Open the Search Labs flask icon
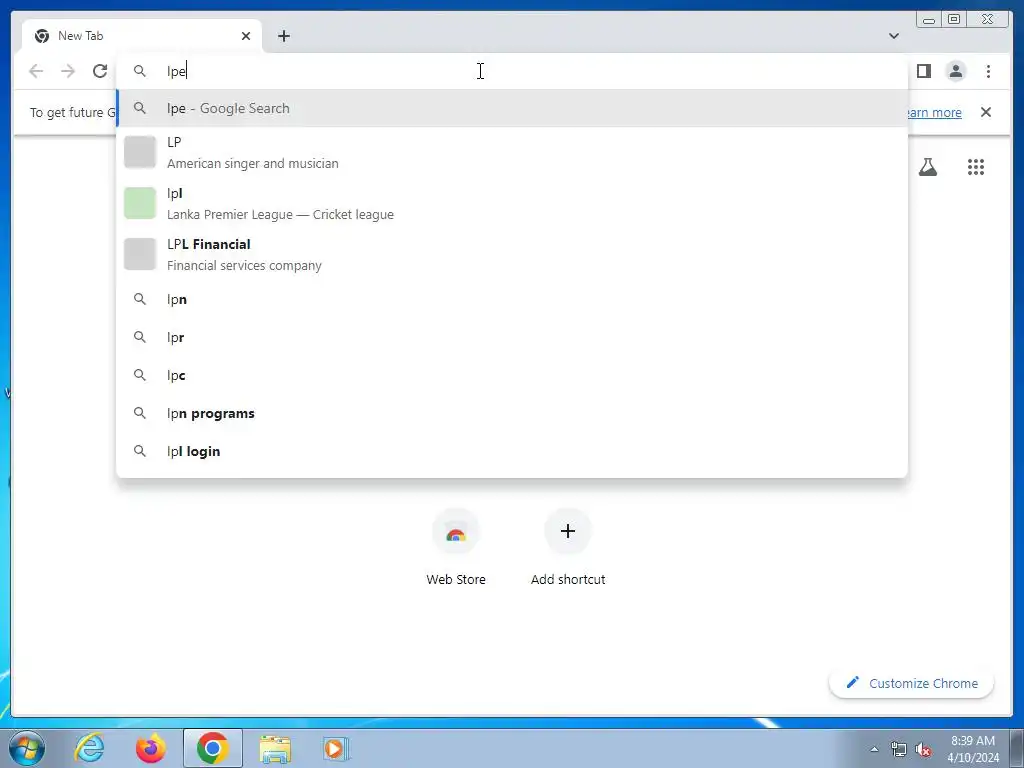Viewport: 1024px width, 768px height. 927,167
